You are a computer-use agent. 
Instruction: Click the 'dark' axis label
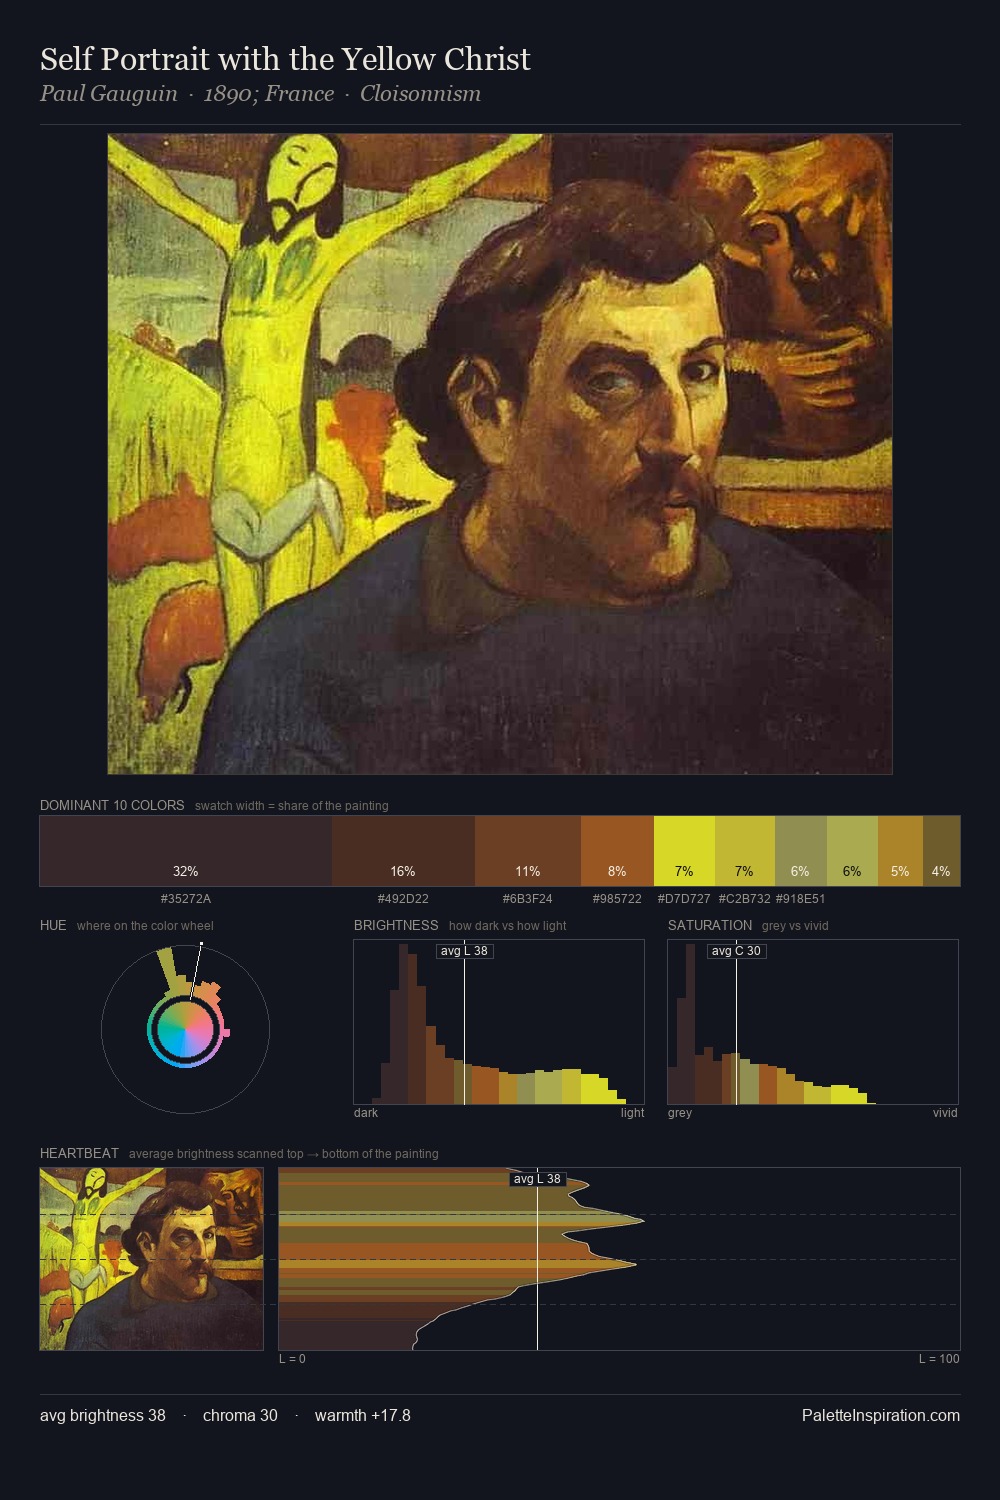coord(366,1113)
